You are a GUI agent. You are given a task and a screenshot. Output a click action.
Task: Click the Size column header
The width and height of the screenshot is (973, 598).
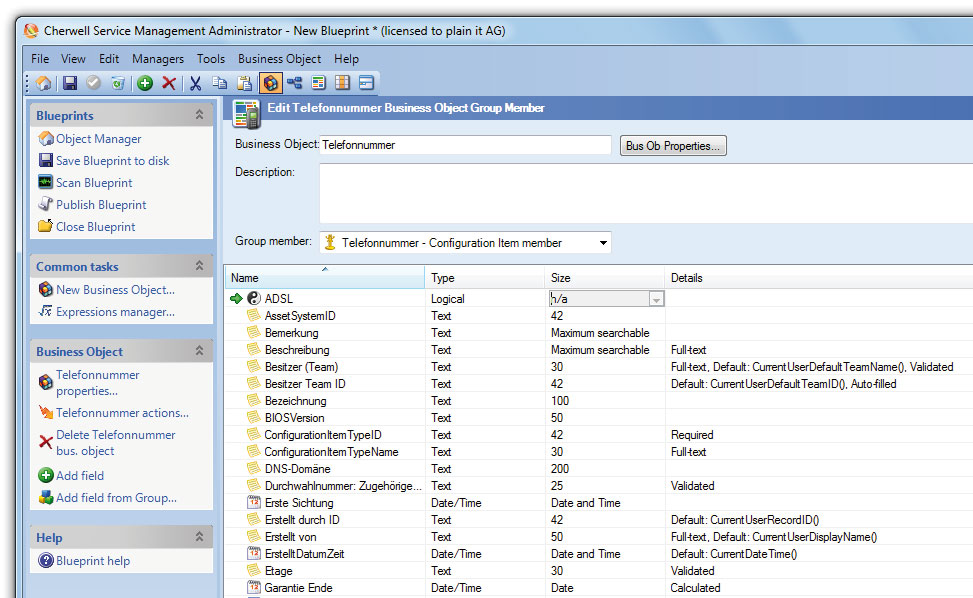(x=604, y=277)
